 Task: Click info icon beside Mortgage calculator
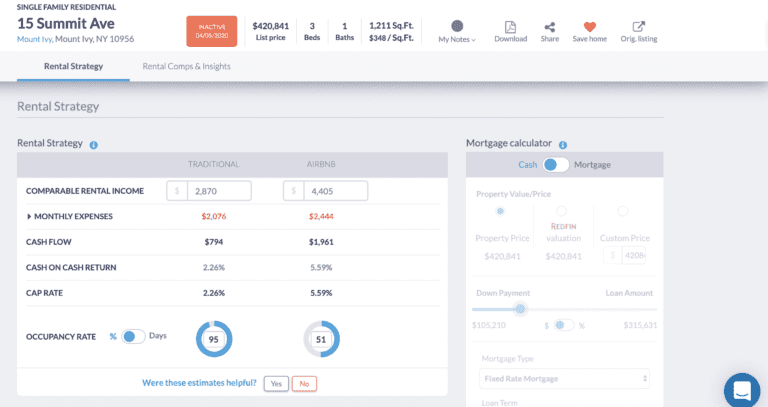[x=563, y=144]
